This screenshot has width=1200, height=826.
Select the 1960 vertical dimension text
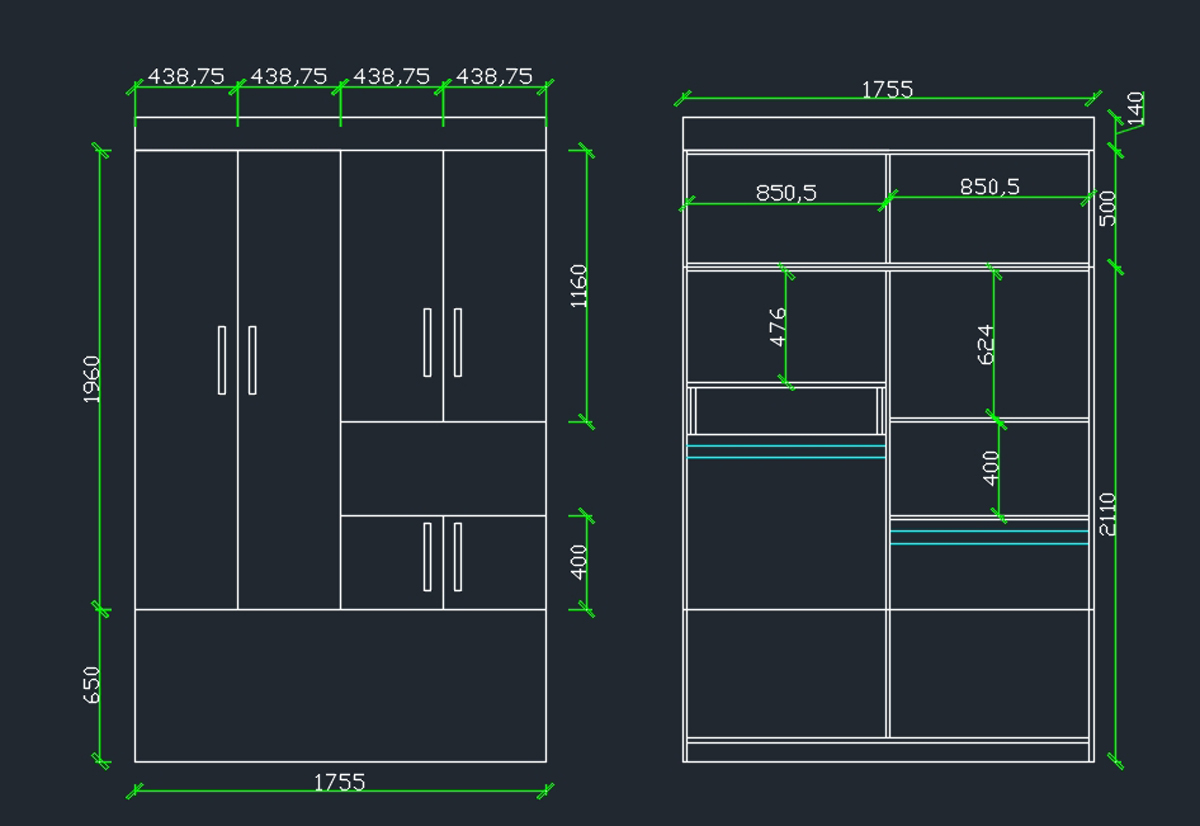(91, 379)
